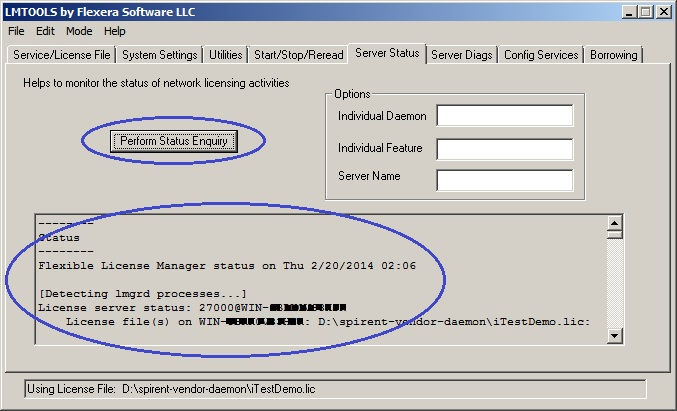Open the Edit menu
Viewport: 677px width, 411px height.
tap(46, 31)
